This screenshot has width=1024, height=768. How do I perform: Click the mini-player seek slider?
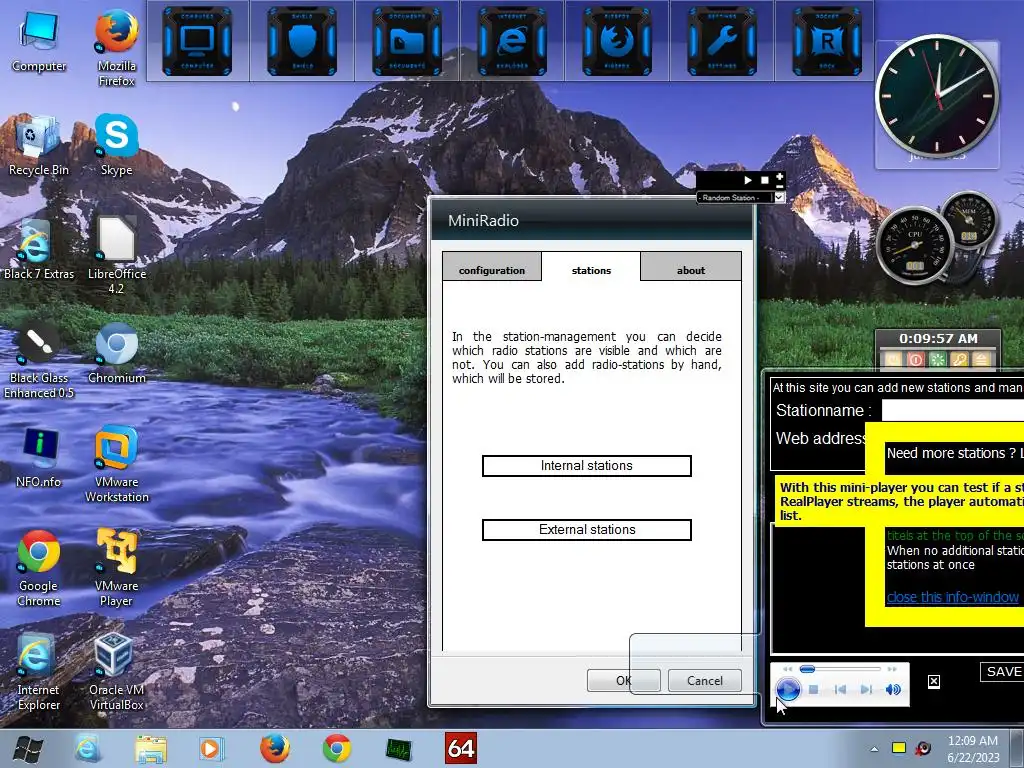tap(840, 669)
